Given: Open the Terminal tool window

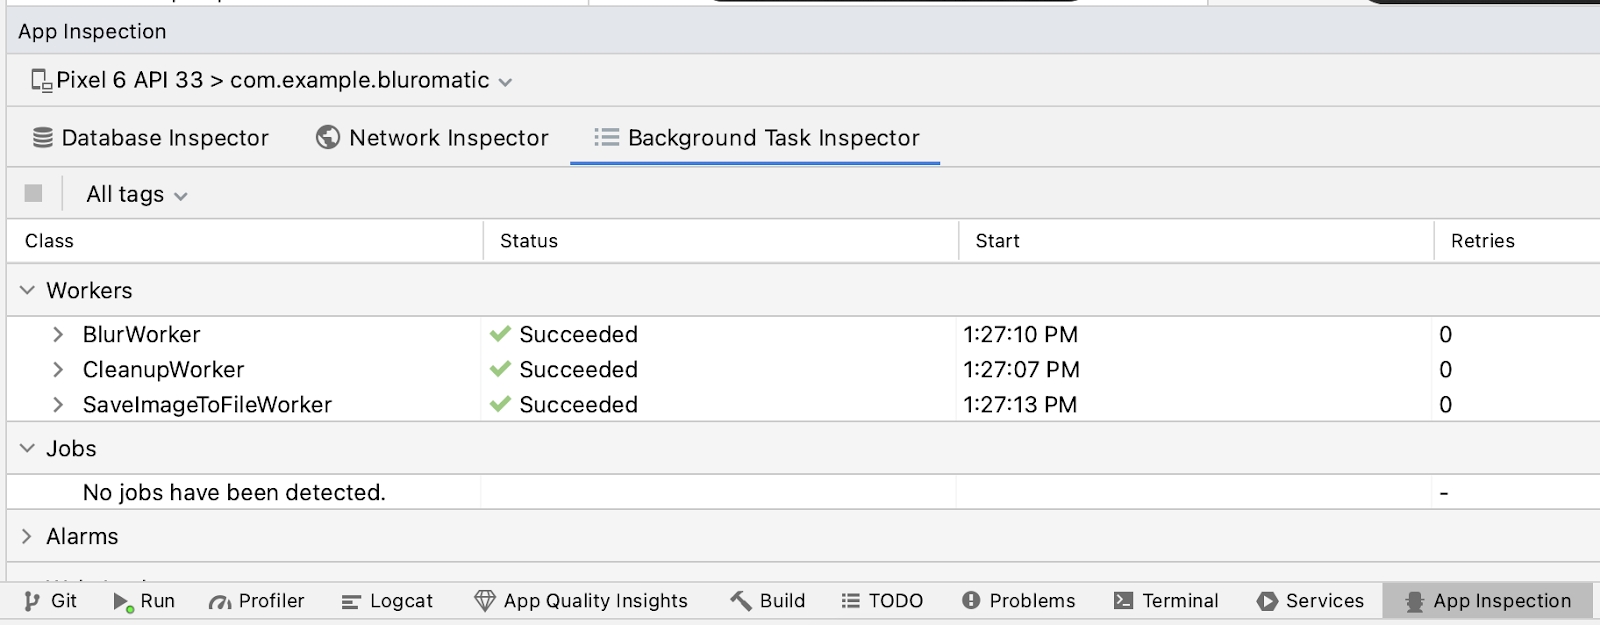Looking at the screenshot, I should (1166, 601).
